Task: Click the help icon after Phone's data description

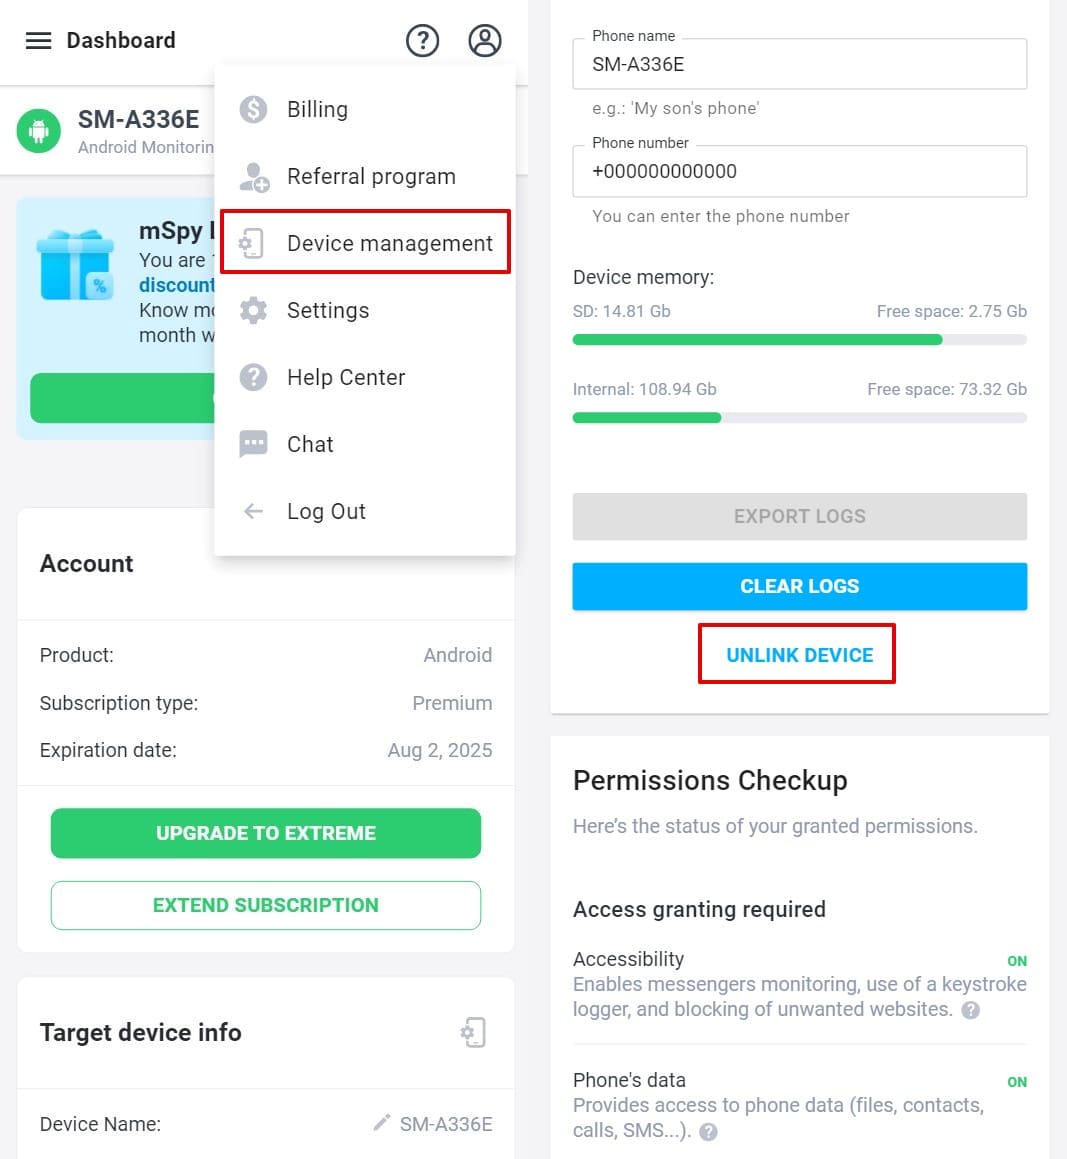Action: pos(708,1132)
